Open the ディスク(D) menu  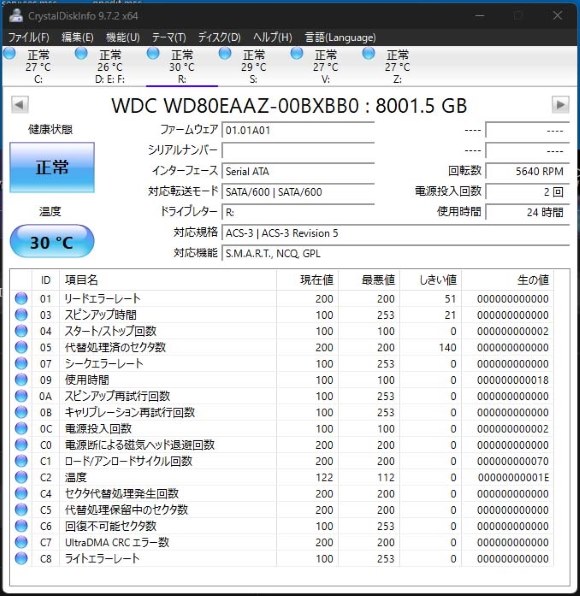219,37
